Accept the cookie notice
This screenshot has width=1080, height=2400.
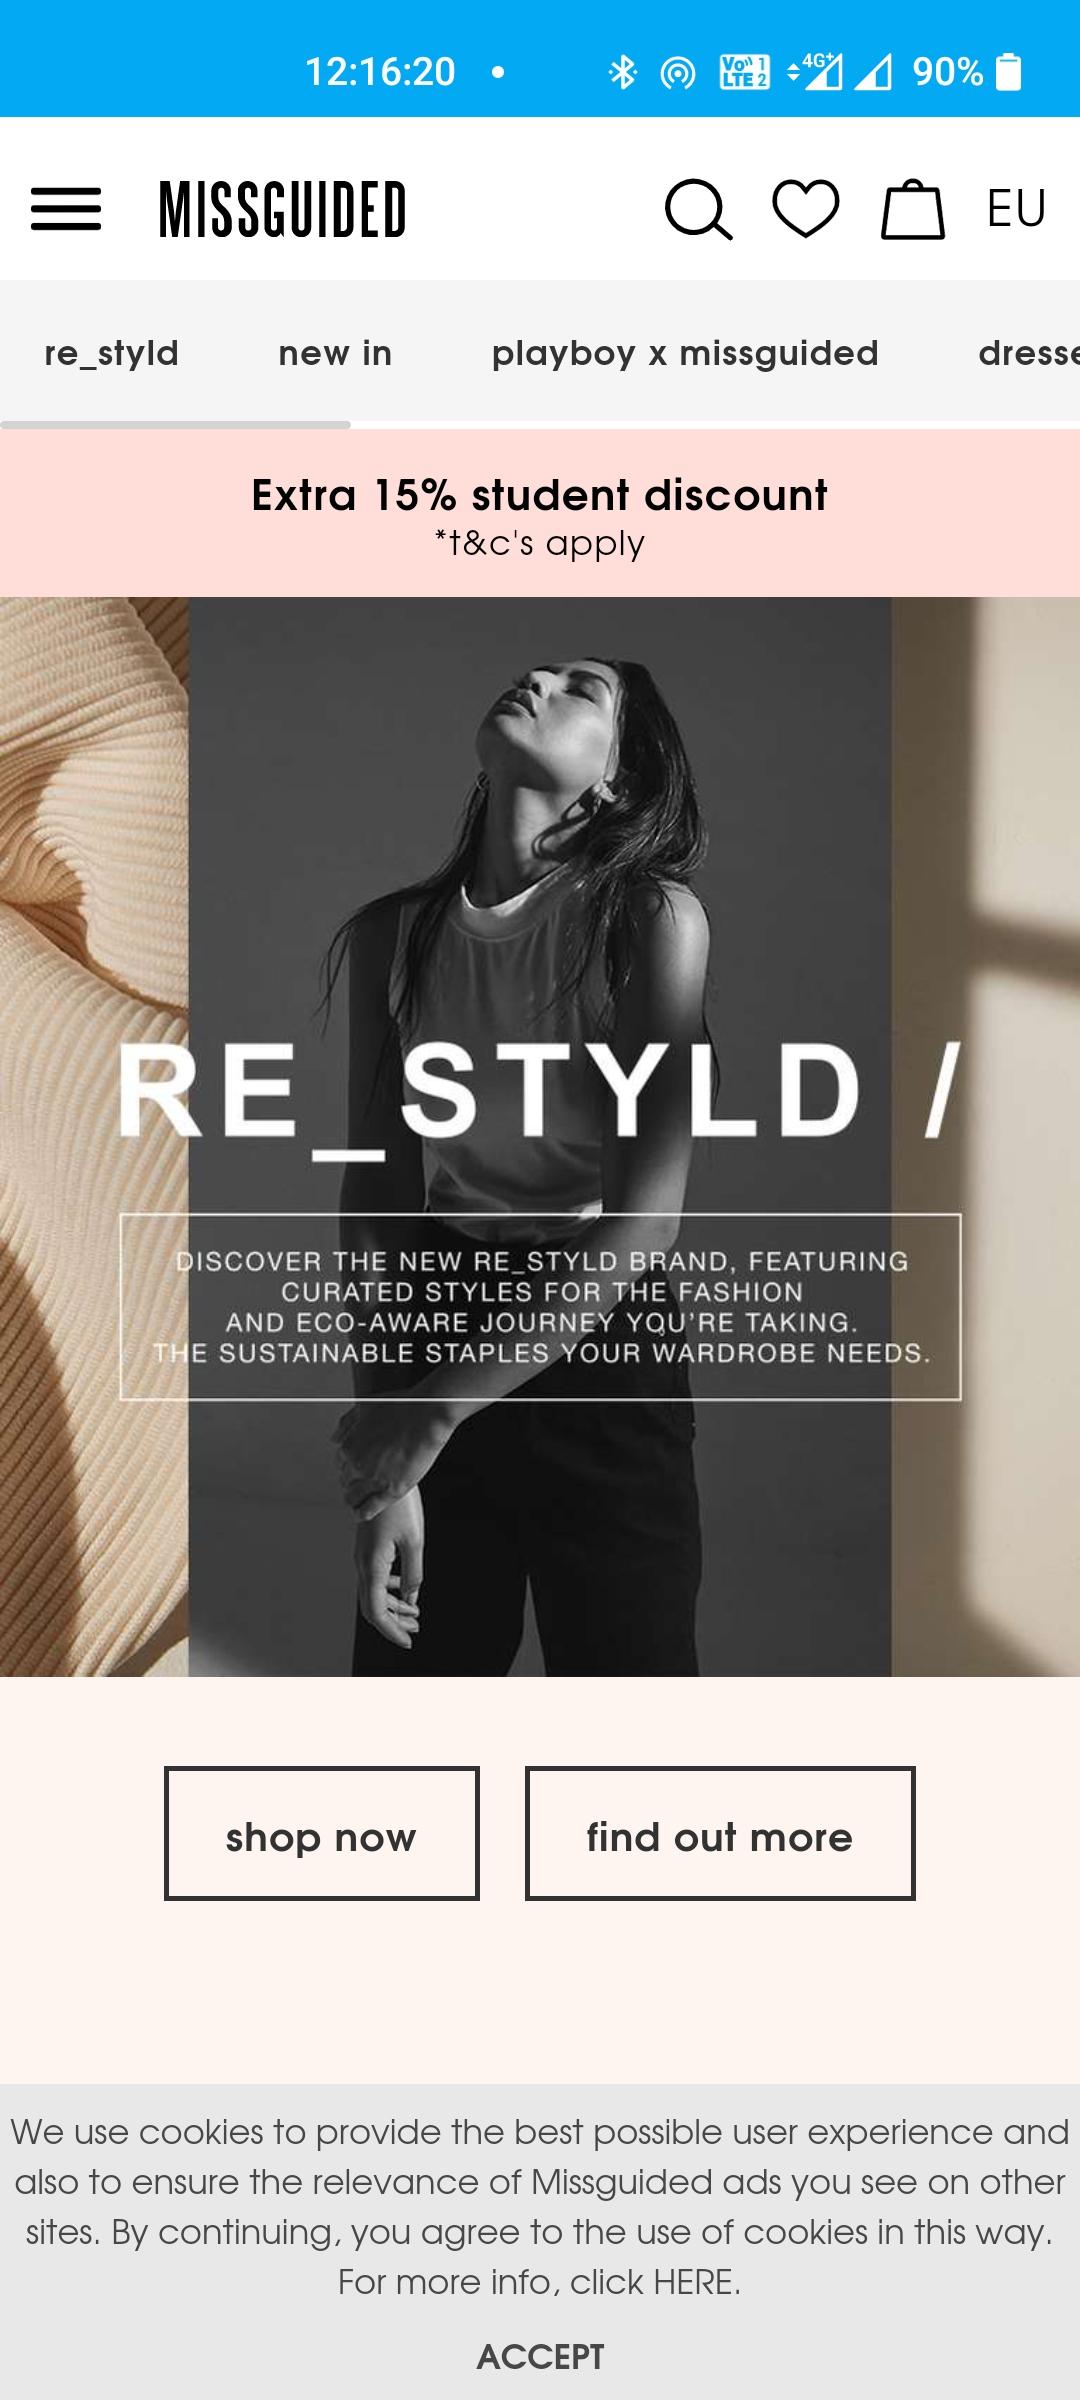540,2356
